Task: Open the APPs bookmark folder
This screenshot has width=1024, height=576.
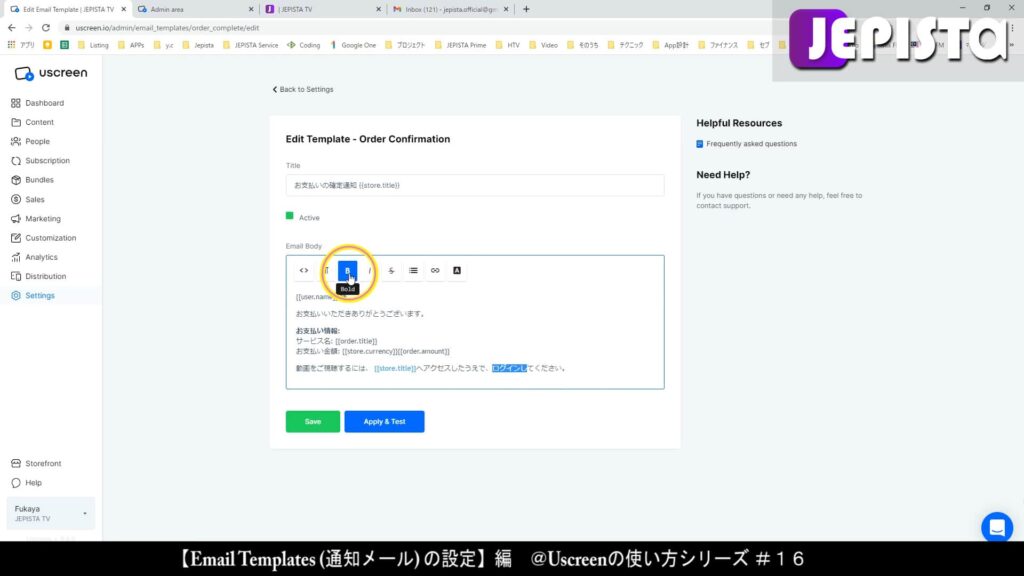Action: pos(131,45)
